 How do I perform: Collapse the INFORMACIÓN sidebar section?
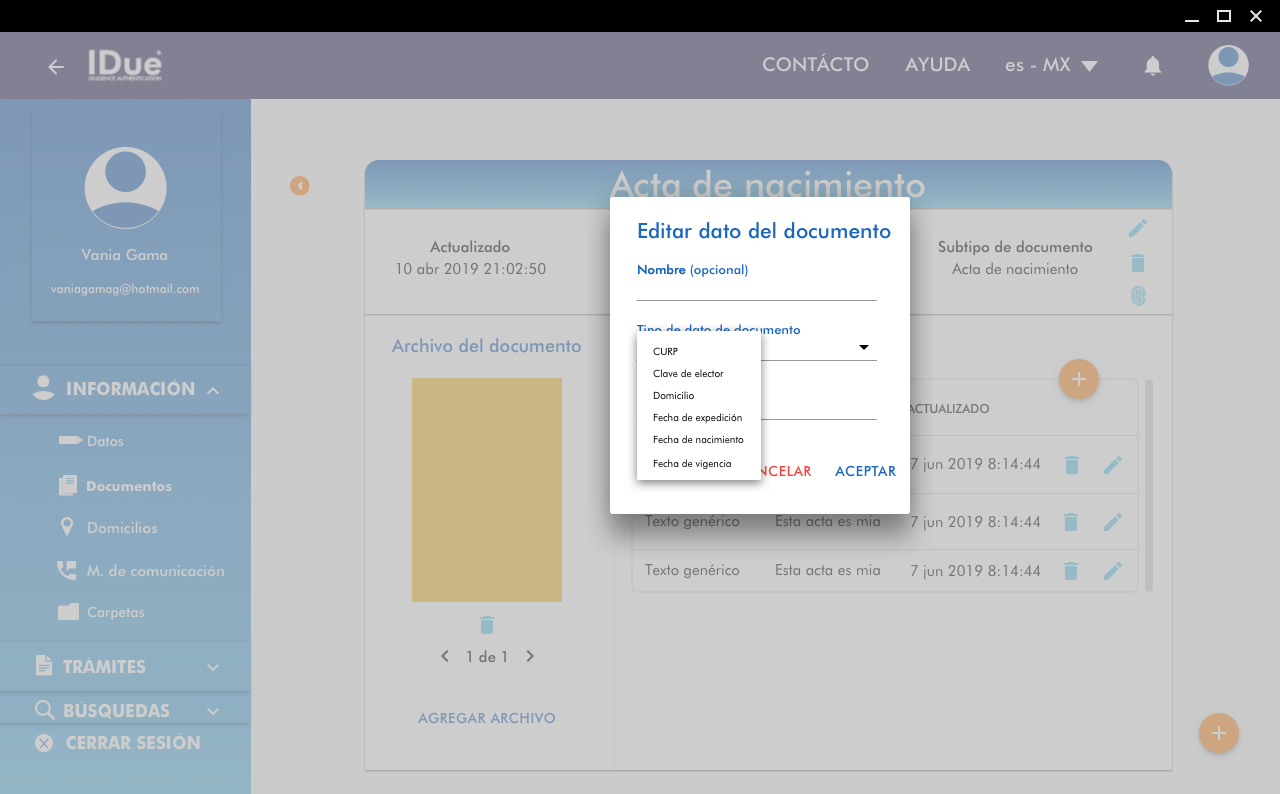pyautogui.click(x=213, y=390)
